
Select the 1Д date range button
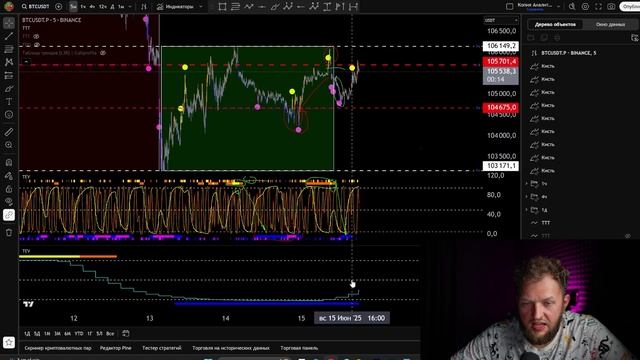click(27, 334)
